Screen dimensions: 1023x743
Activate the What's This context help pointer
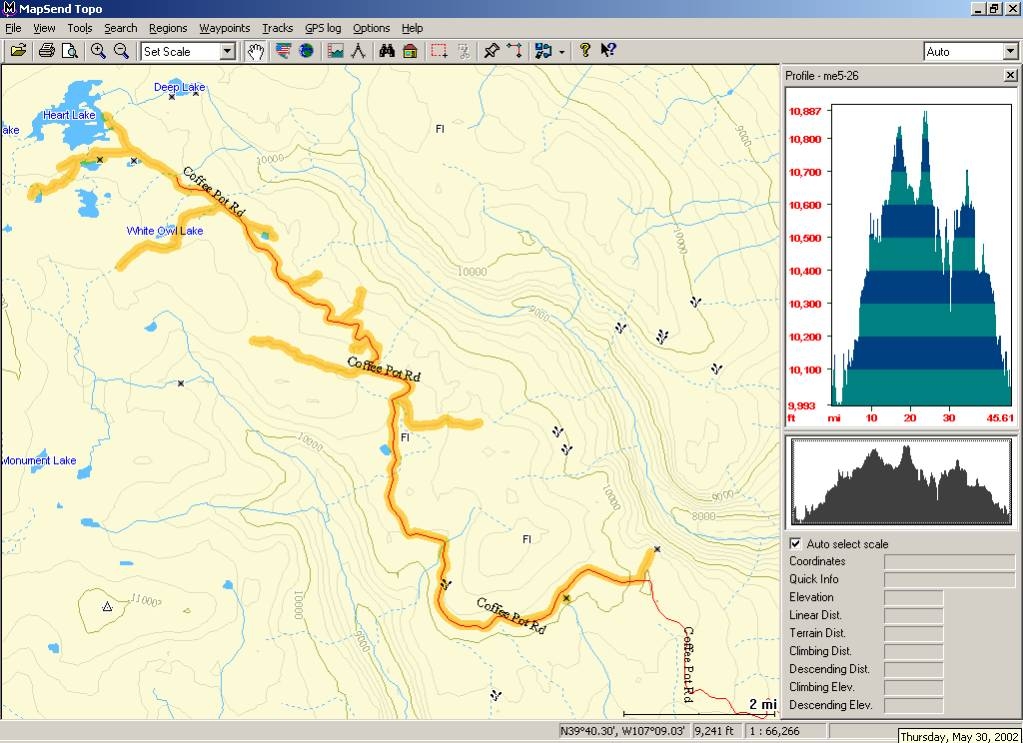click(x=607, y=51)
